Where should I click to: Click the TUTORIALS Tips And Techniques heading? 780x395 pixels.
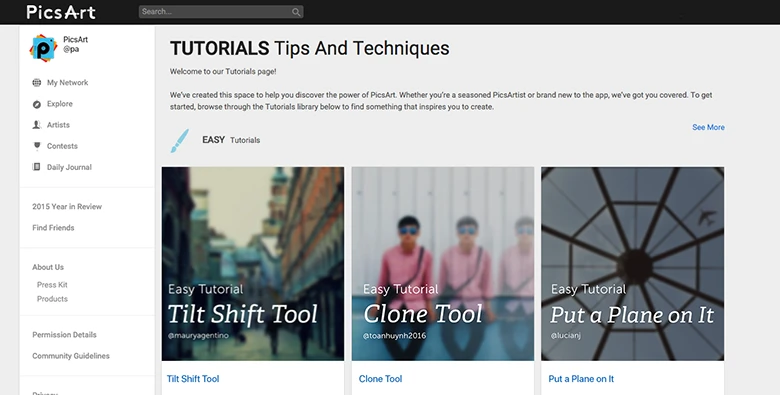coord(309,48)
